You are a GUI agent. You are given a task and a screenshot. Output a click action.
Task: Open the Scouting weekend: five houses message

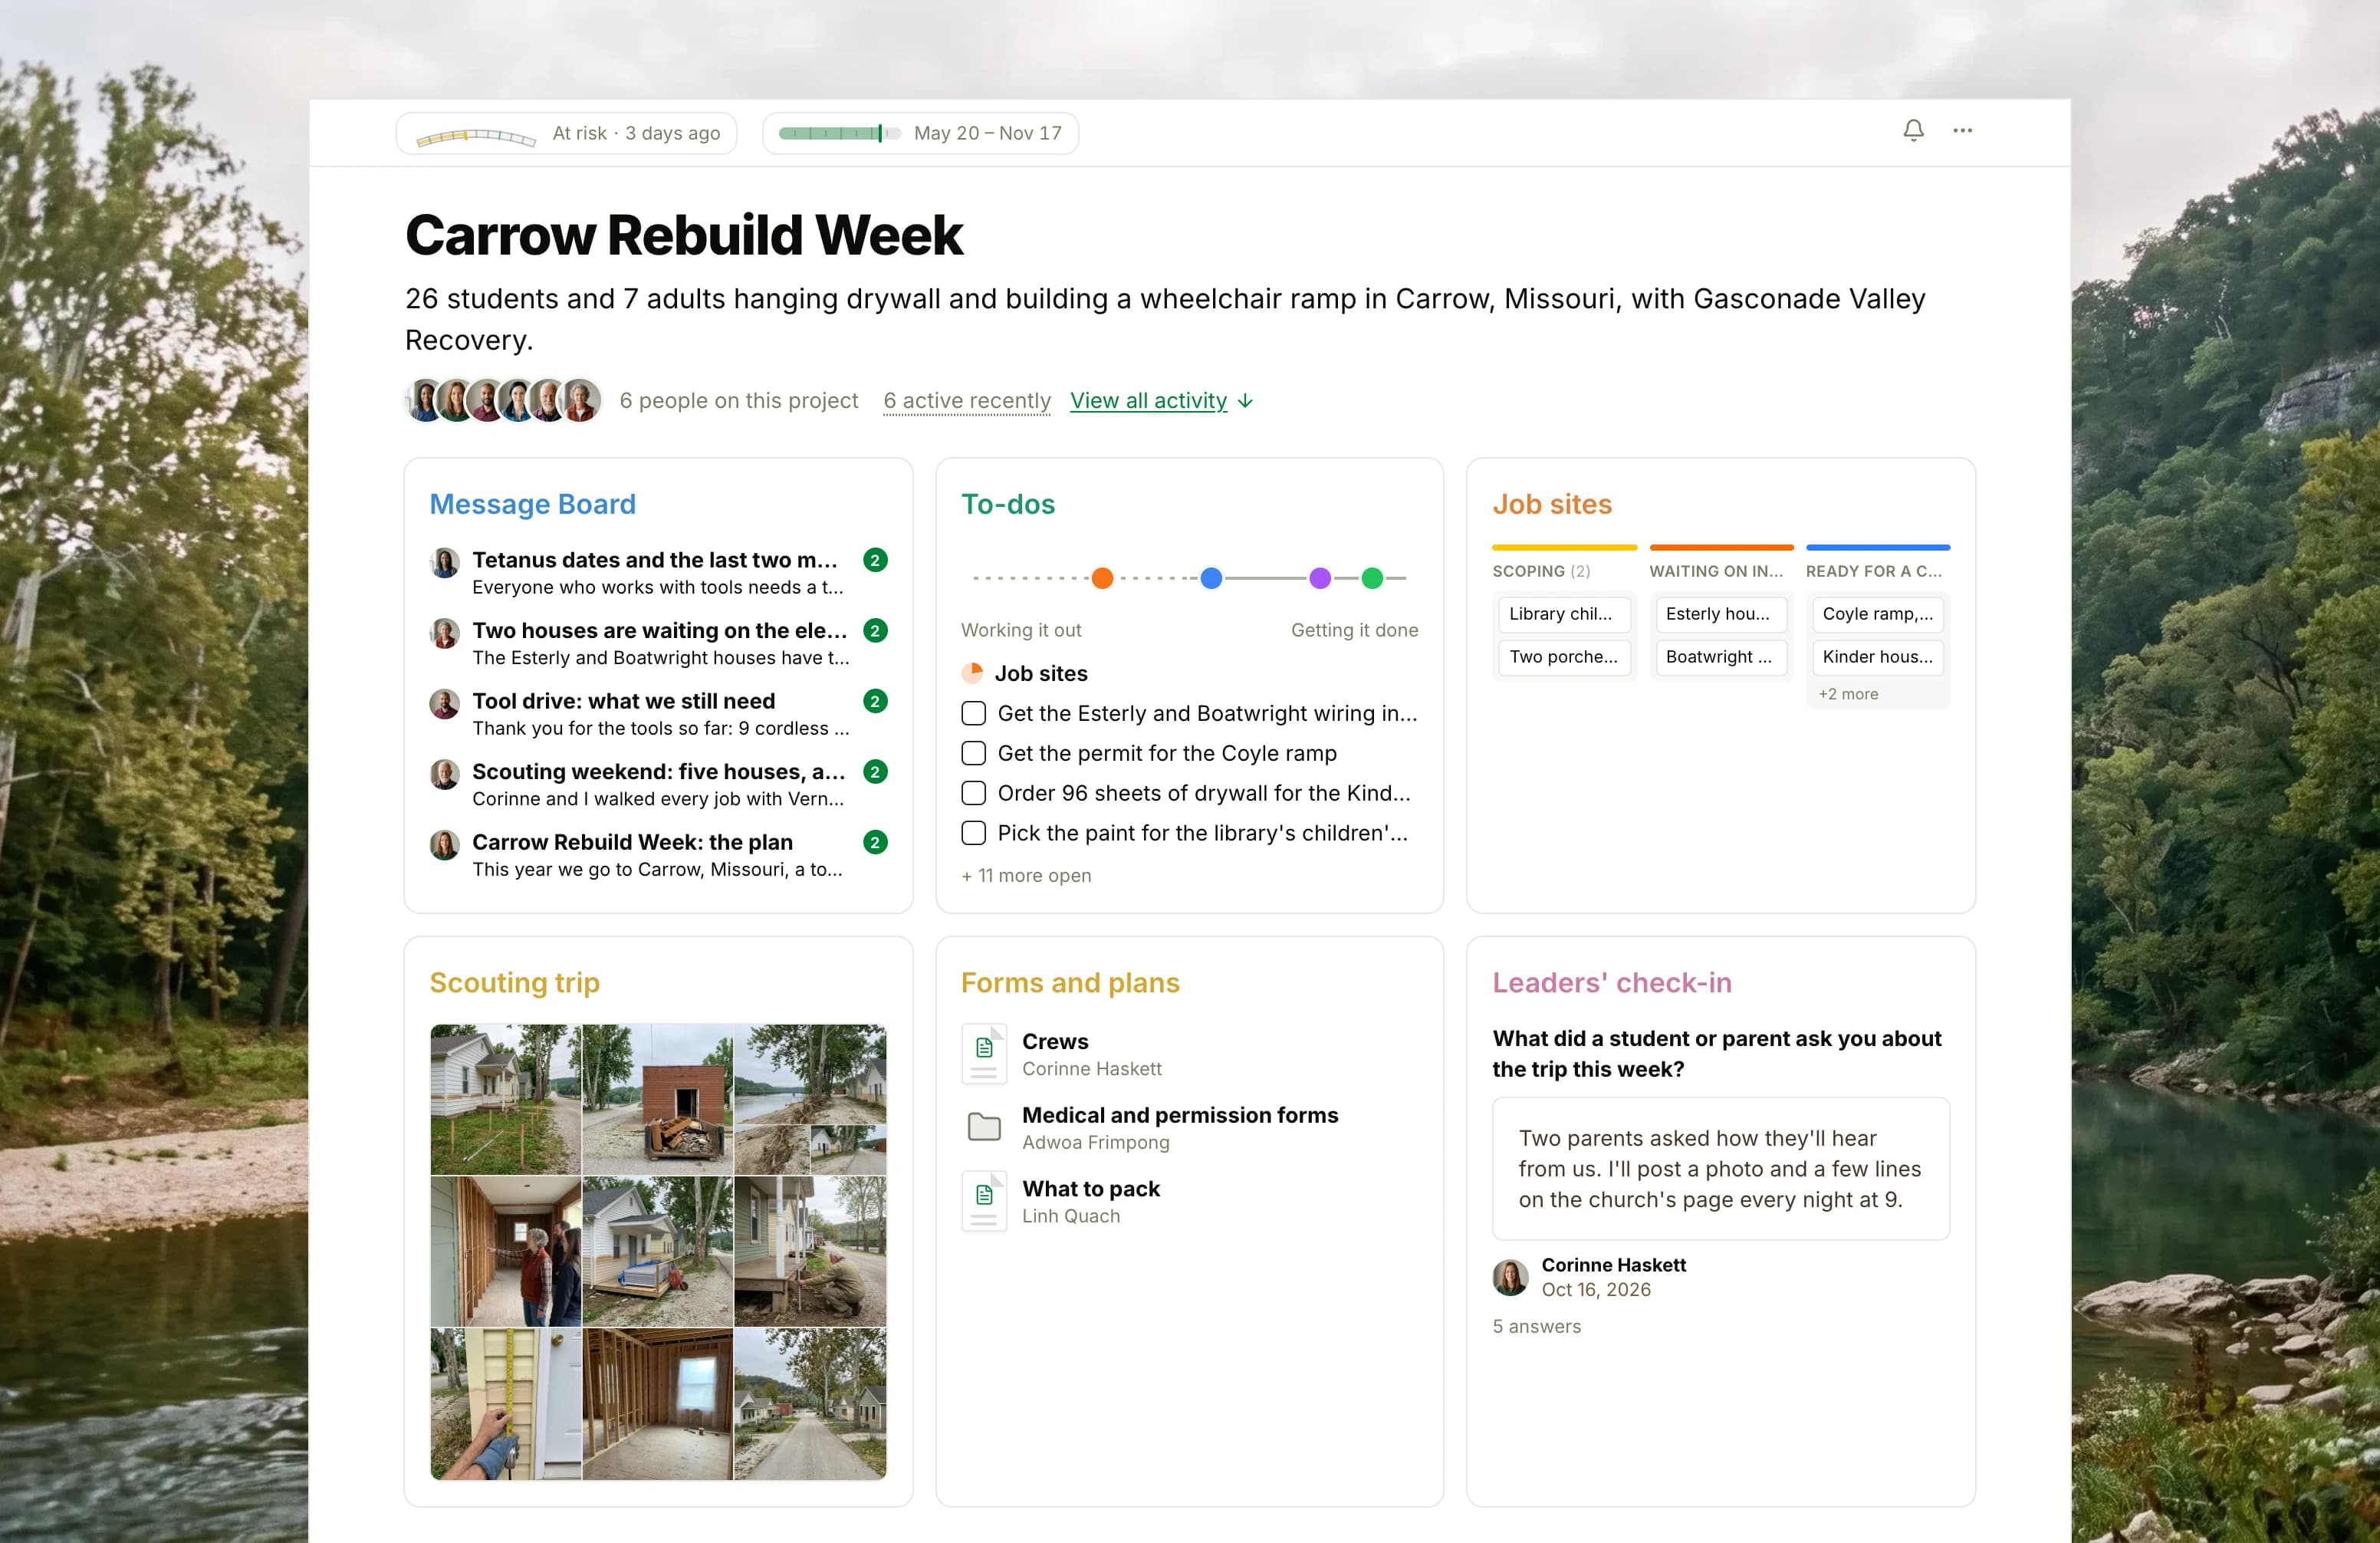[659, 785]
